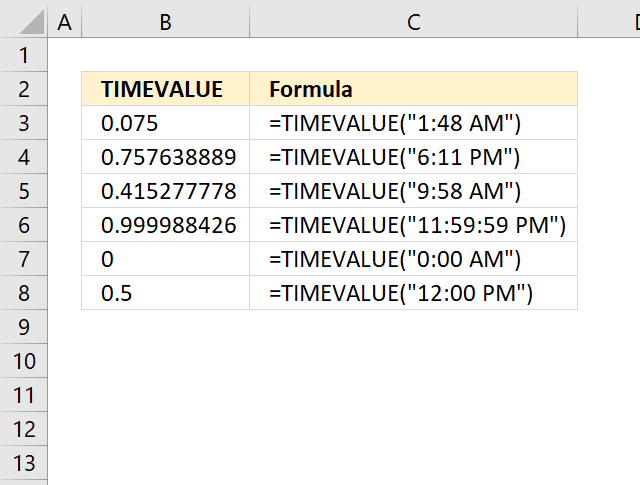Select column A header
The width and height of the screenshot is (640, 485).
(64, 22)
